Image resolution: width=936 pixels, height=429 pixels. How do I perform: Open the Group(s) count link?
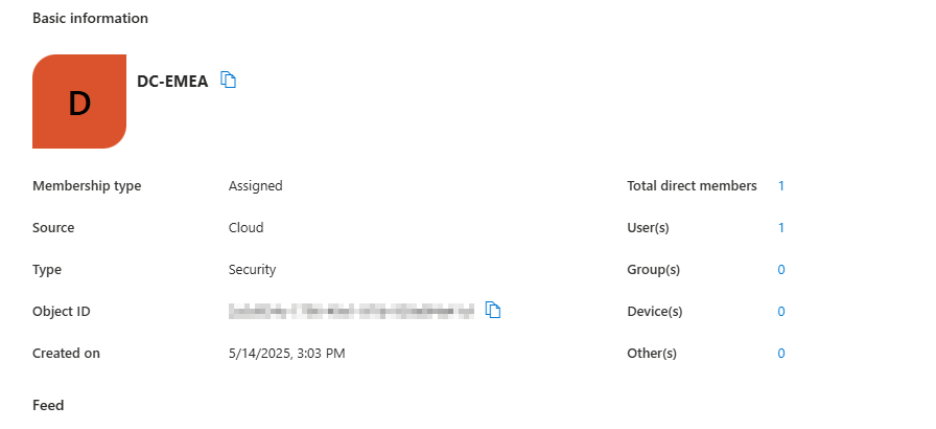[x=781, y=270]
